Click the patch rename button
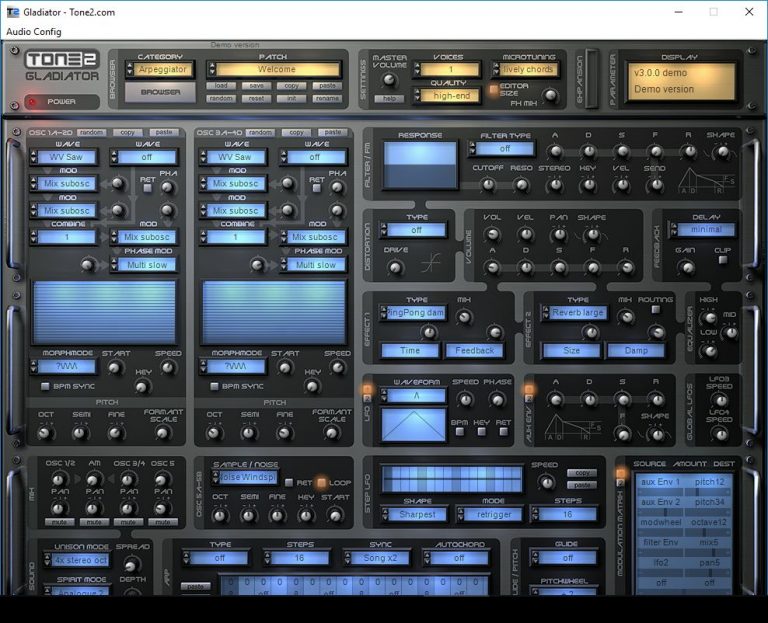This screenshot has height=623, width=768. pyautogui.click(x=327, y=98)
